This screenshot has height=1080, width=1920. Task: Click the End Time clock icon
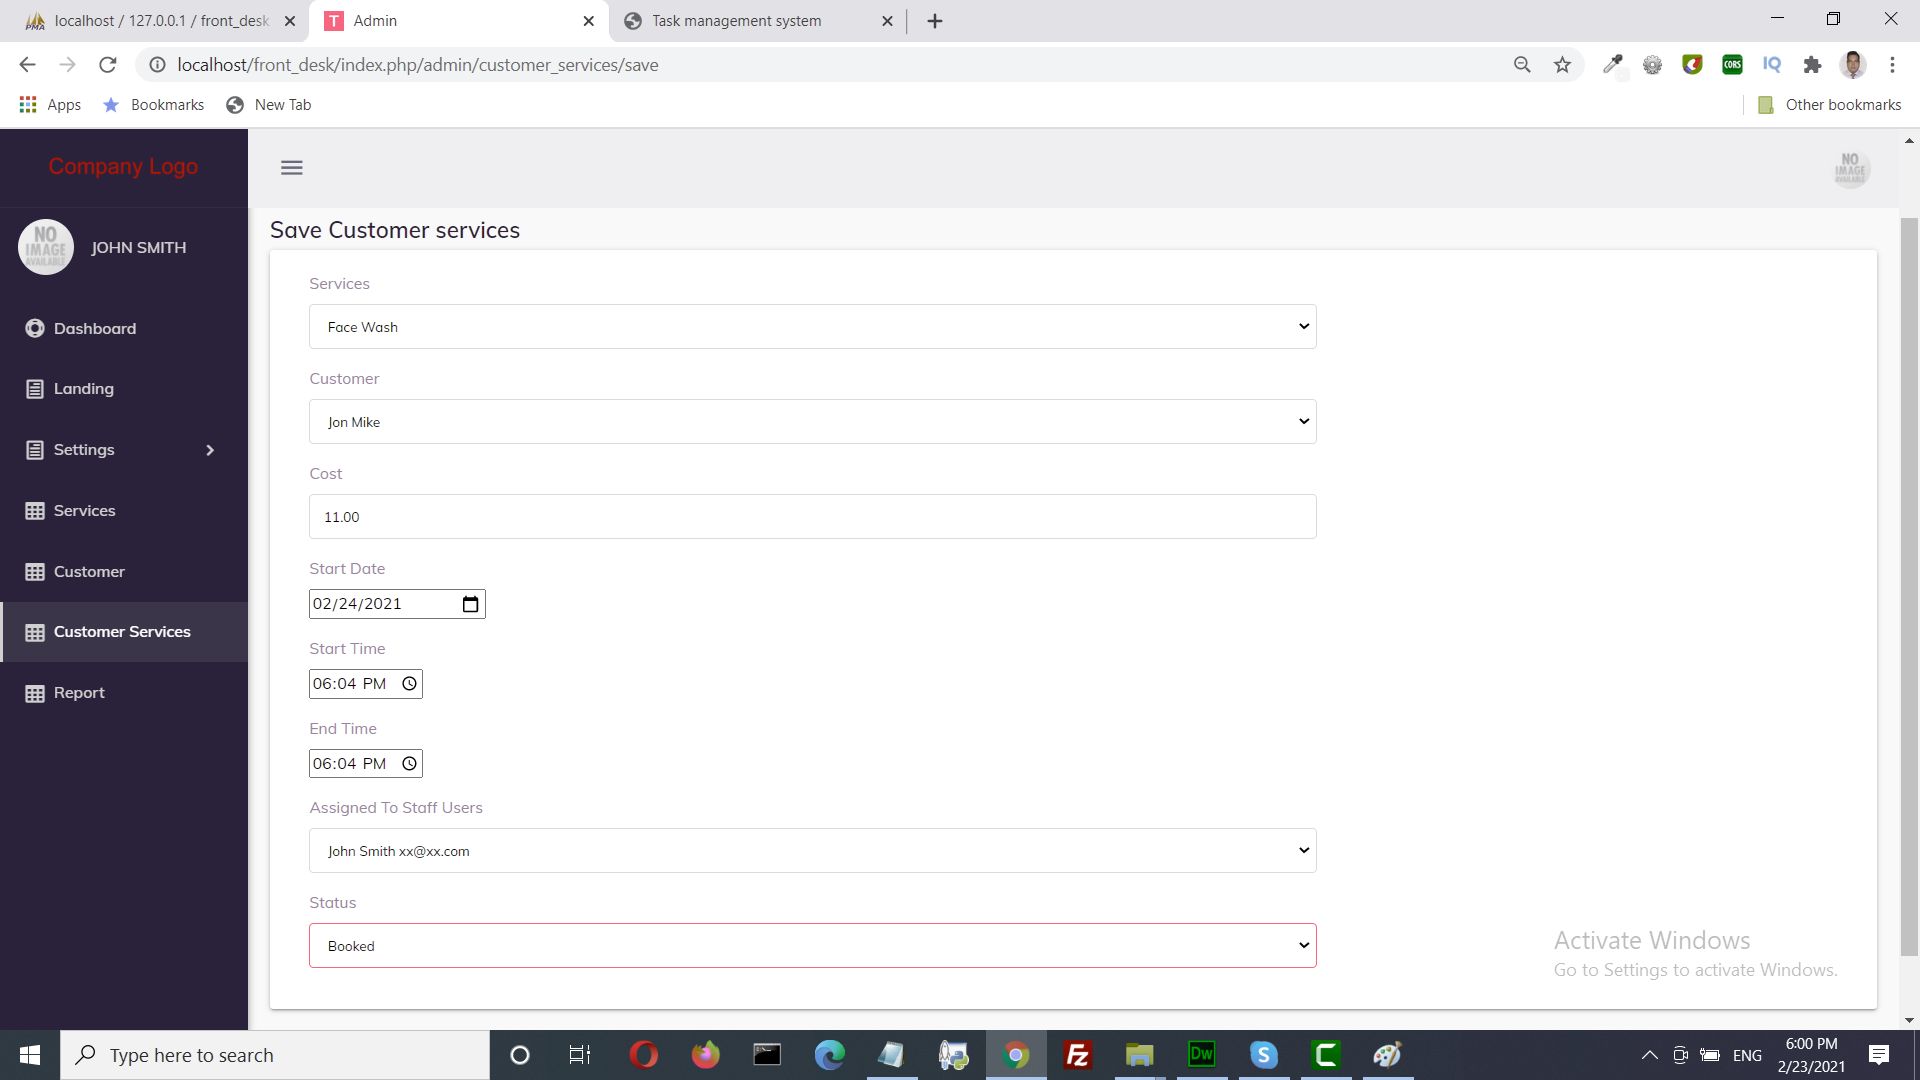[x=409, y=764]
